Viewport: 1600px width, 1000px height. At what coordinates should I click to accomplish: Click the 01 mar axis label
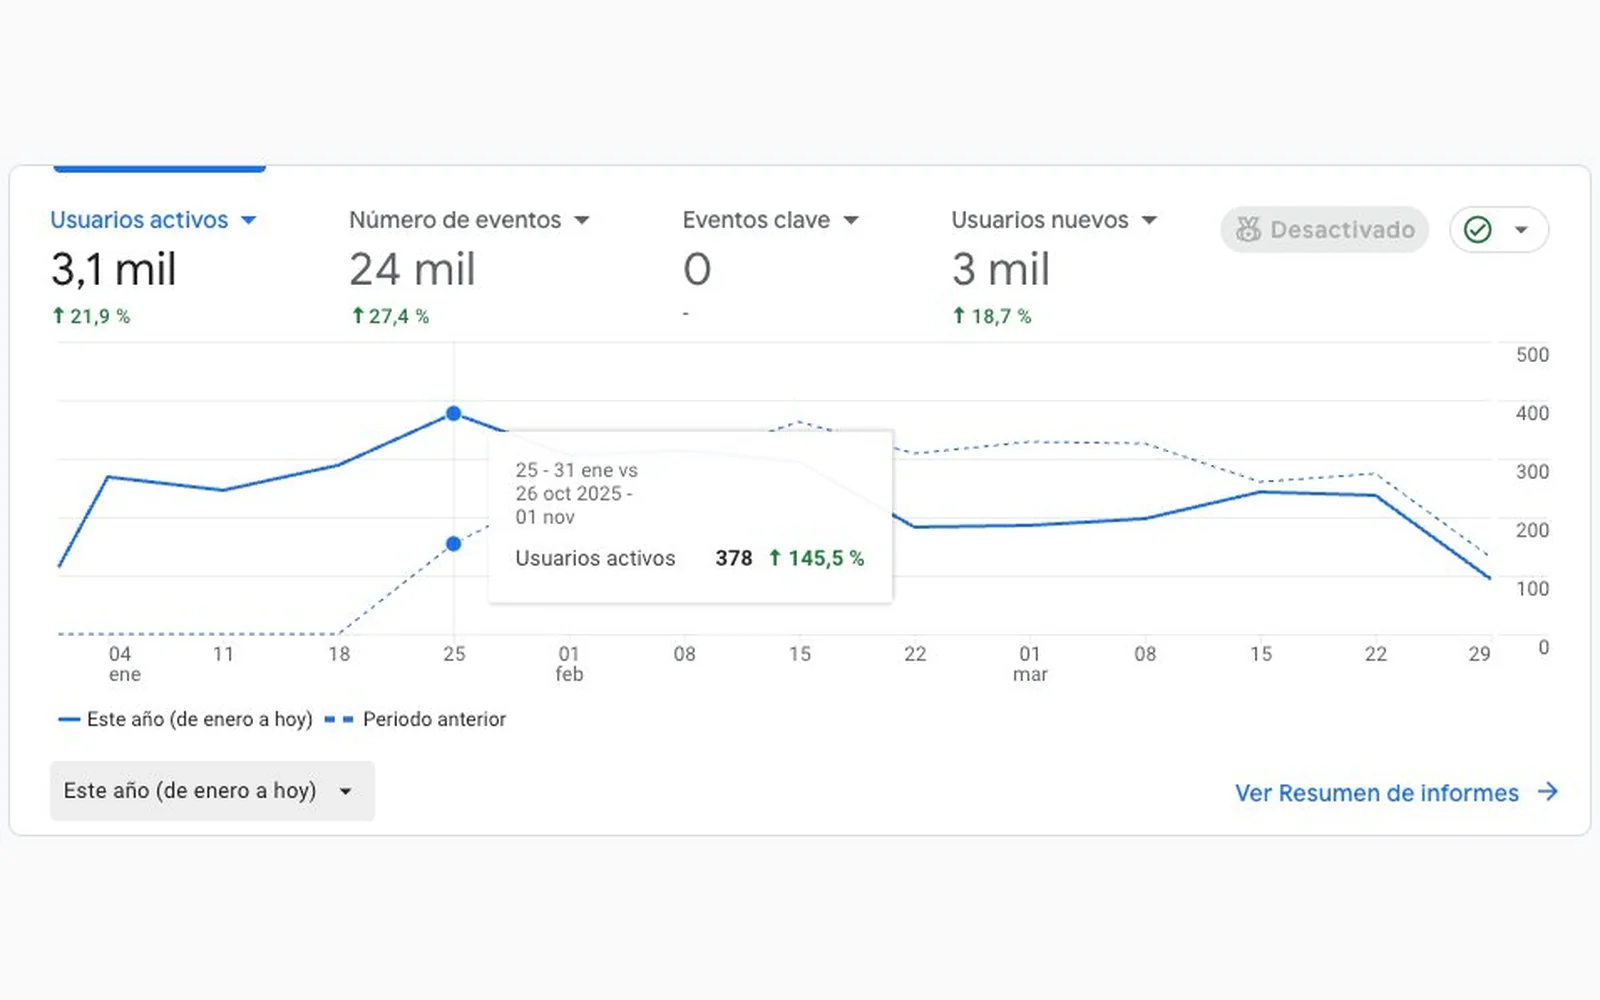point(1030,664)
